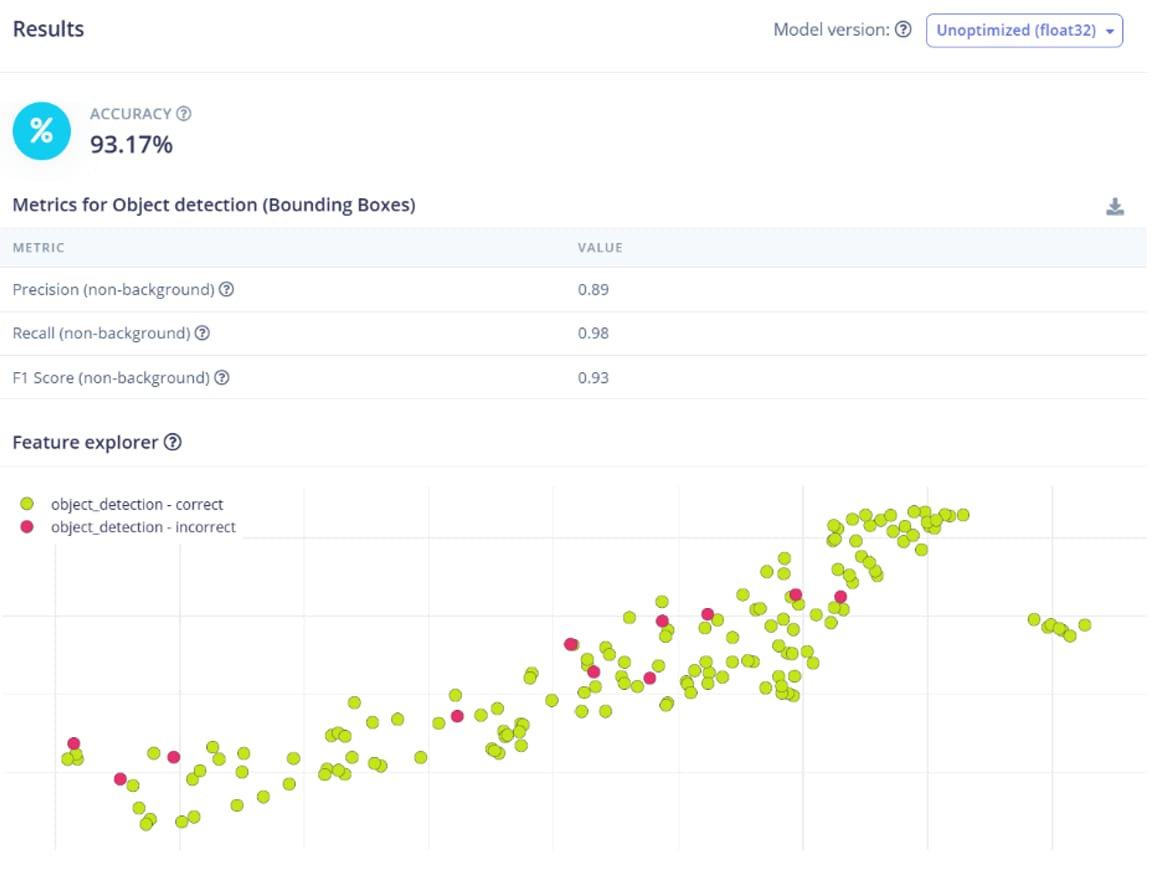Click the VALUE column header
The image size is (1159, 873).
click(600, 248)
